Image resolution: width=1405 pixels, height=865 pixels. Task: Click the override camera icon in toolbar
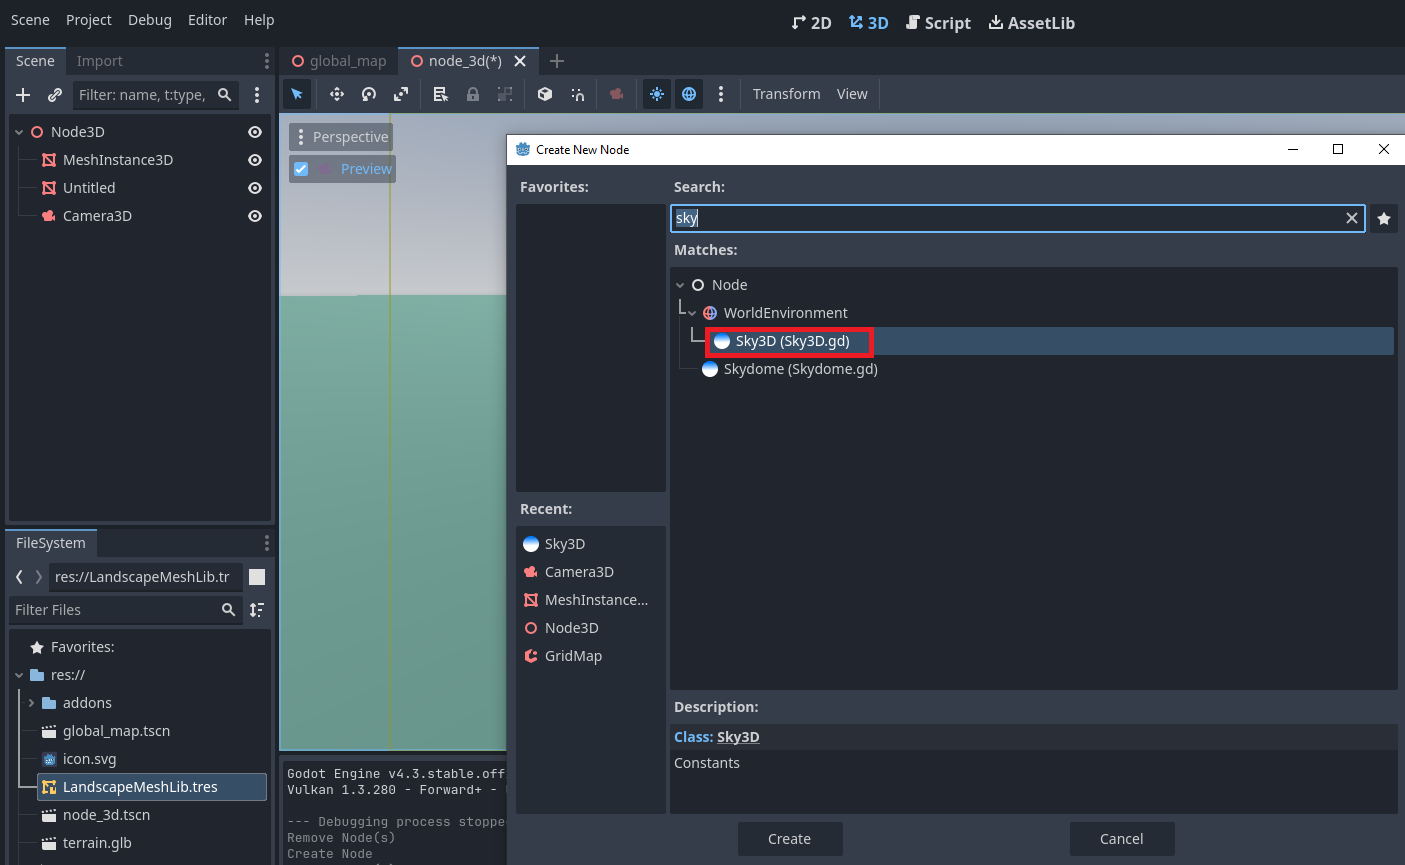[x=617, y=94]
